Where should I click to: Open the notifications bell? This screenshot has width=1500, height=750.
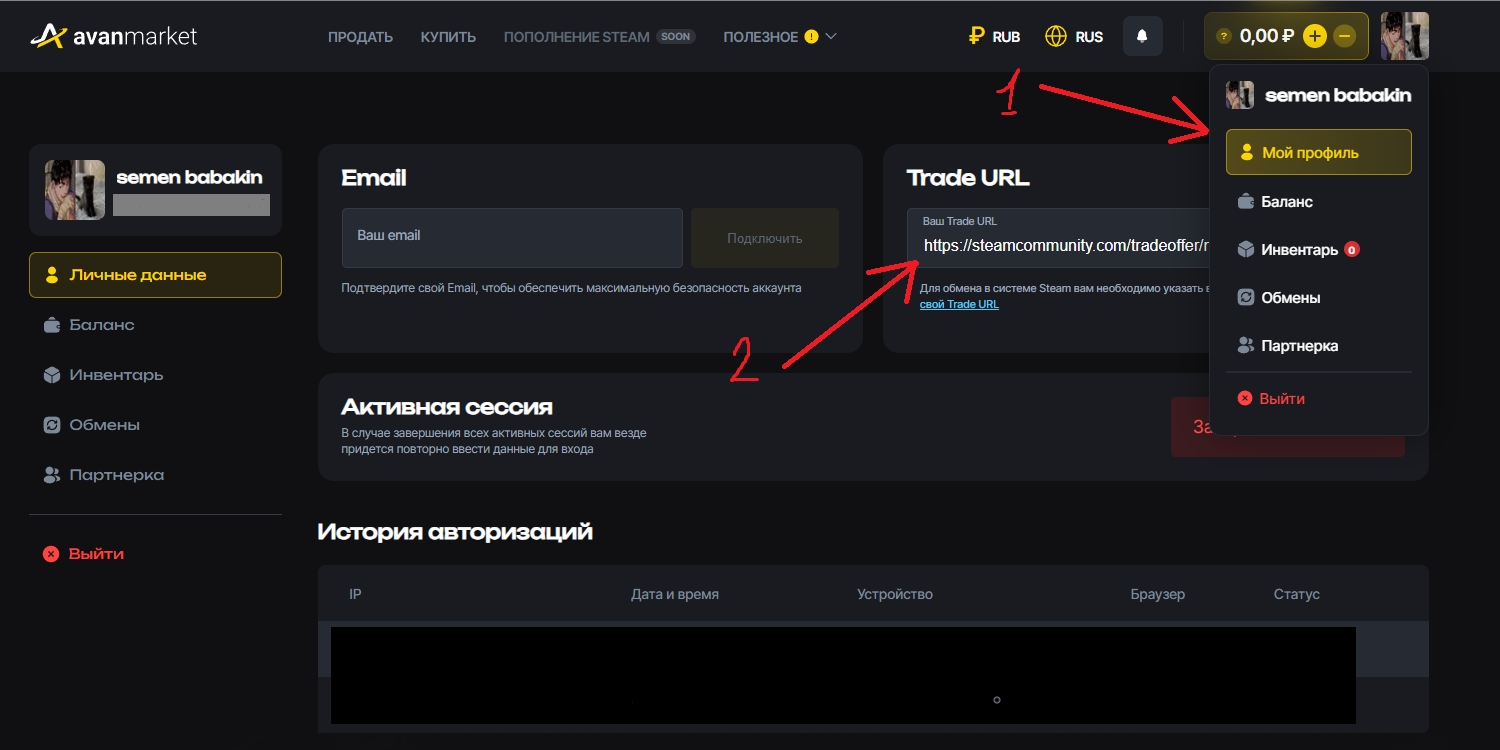pyautogui.click(x=1142, y=37)
